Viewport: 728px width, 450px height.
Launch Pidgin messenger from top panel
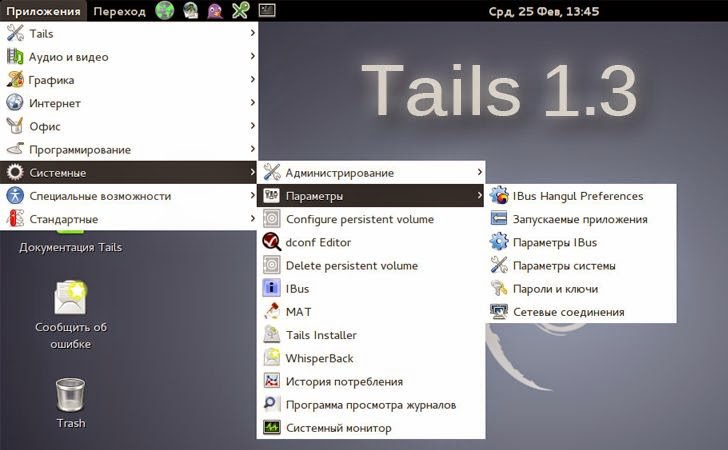[215, 11]
